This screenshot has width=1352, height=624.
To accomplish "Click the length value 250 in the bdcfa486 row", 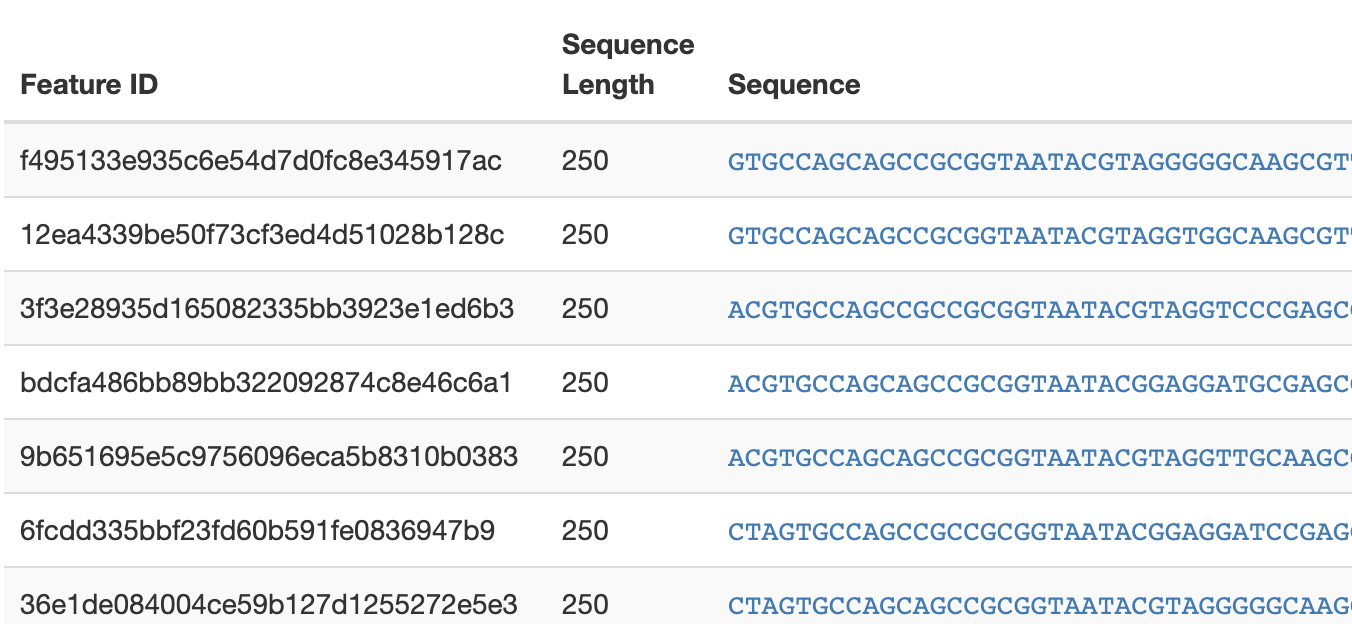I will pos(585,383).
